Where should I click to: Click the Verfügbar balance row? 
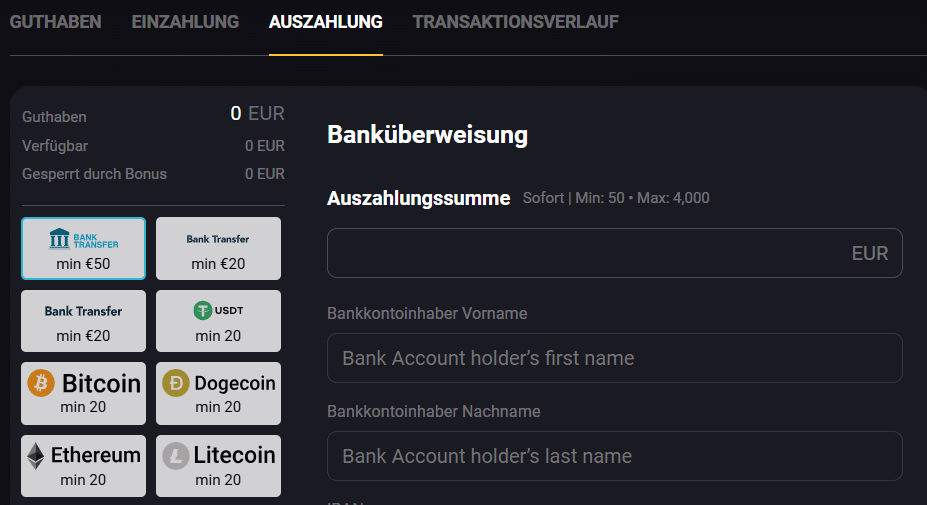[153, 146]
